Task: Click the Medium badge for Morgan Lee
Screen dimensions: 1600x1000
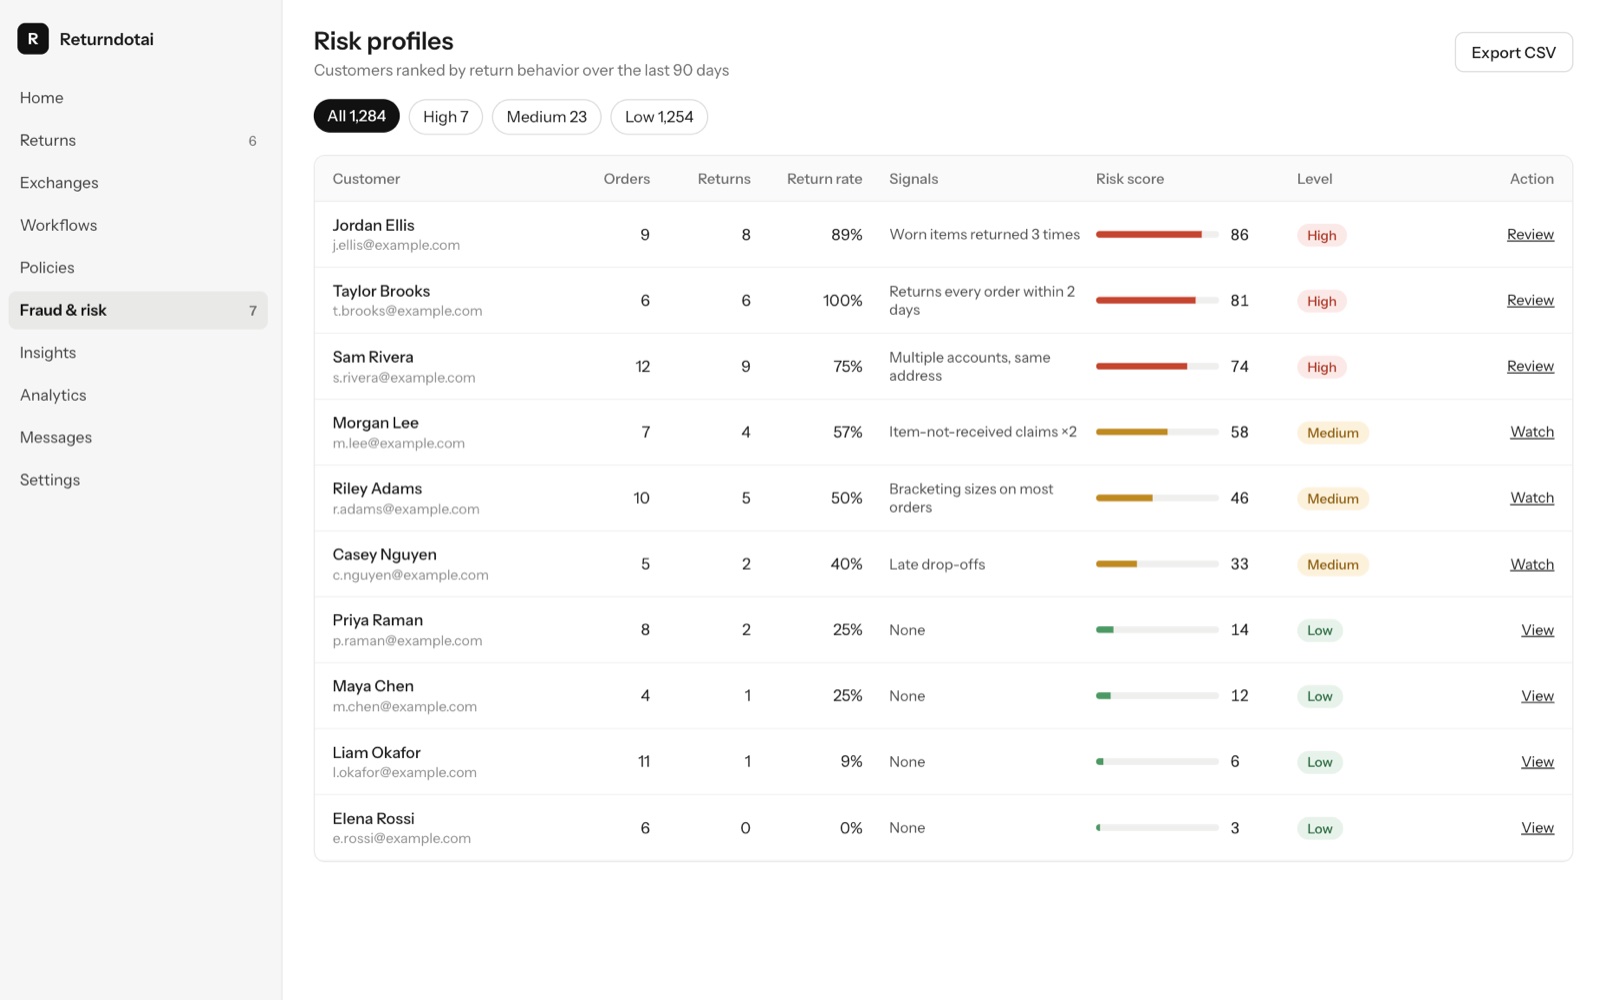Action: (x=1332, y=433)
